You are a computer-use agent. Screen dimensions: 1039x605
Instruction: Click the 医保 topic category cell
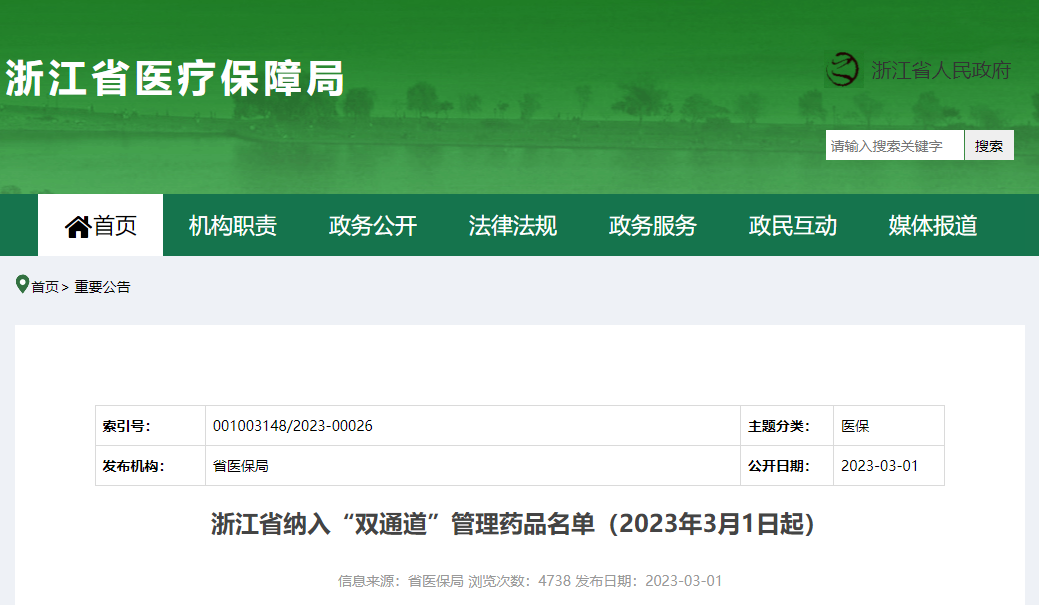click(889, 425)
